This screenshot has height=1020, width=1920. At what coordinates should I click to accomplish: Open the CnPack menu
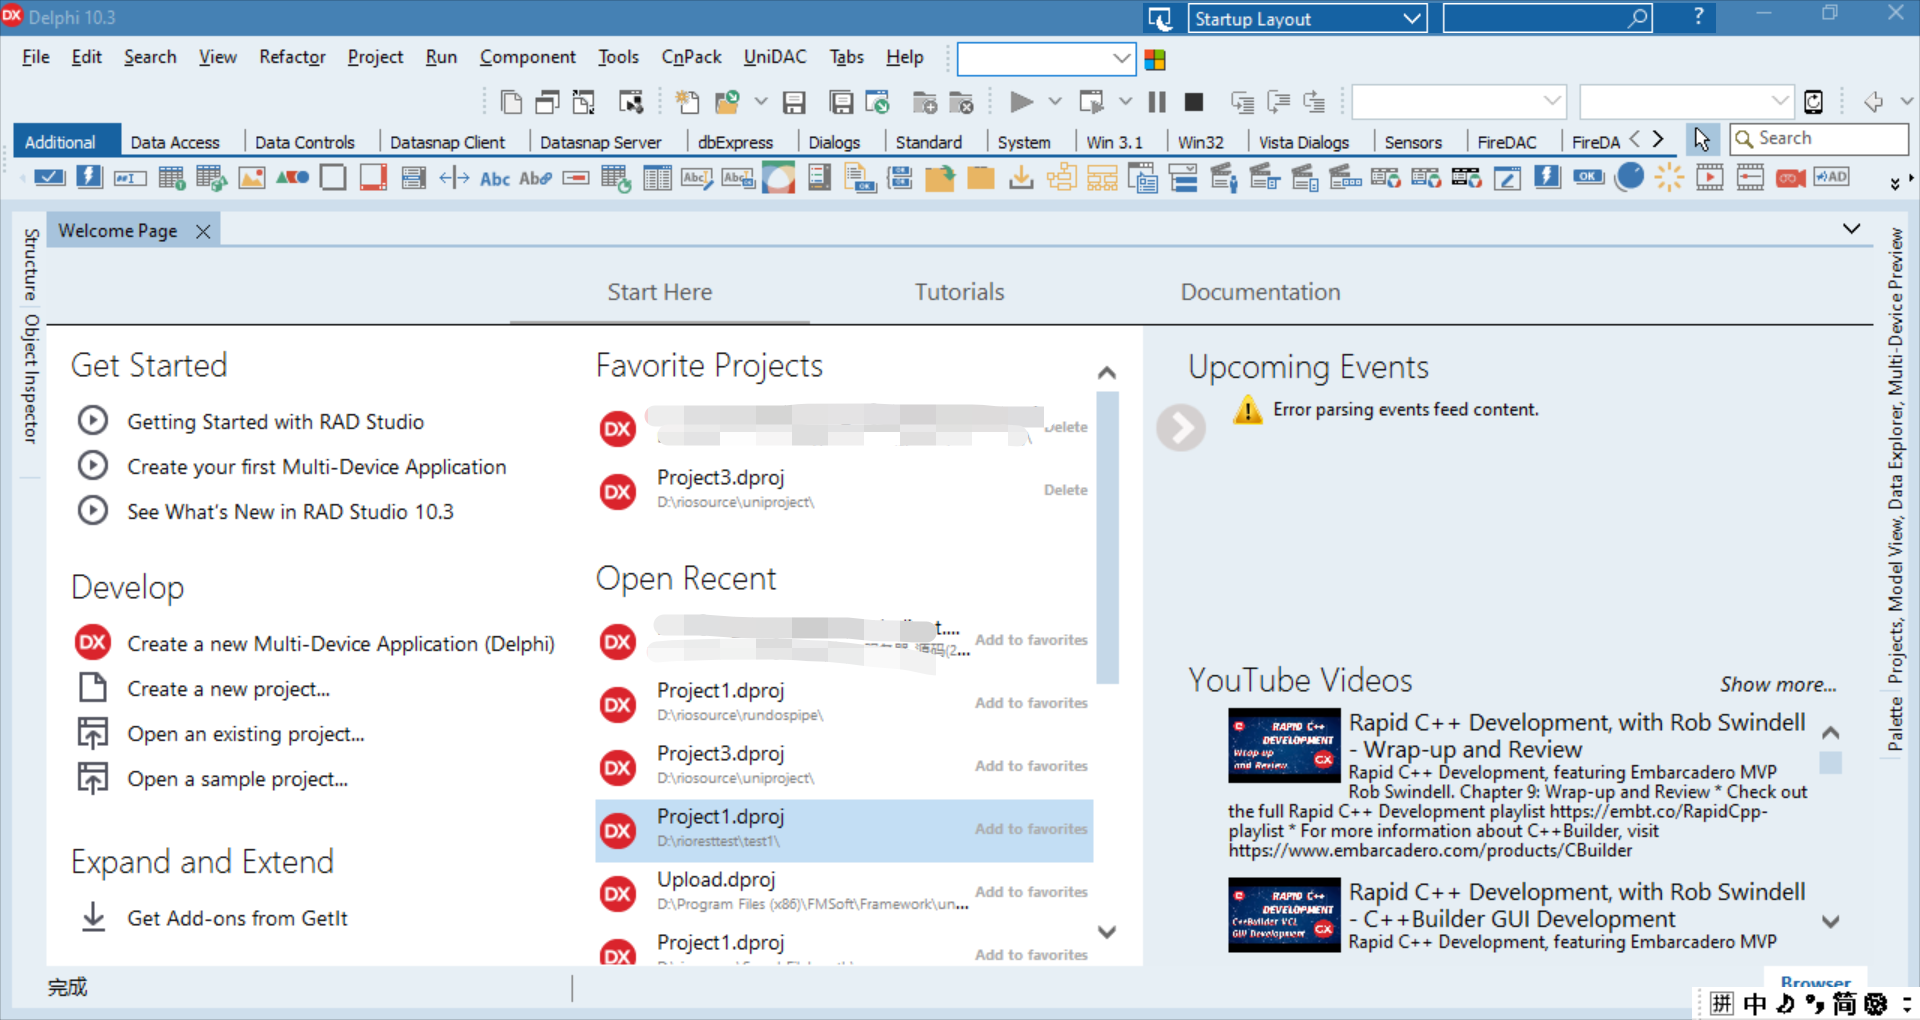point(691,57)
